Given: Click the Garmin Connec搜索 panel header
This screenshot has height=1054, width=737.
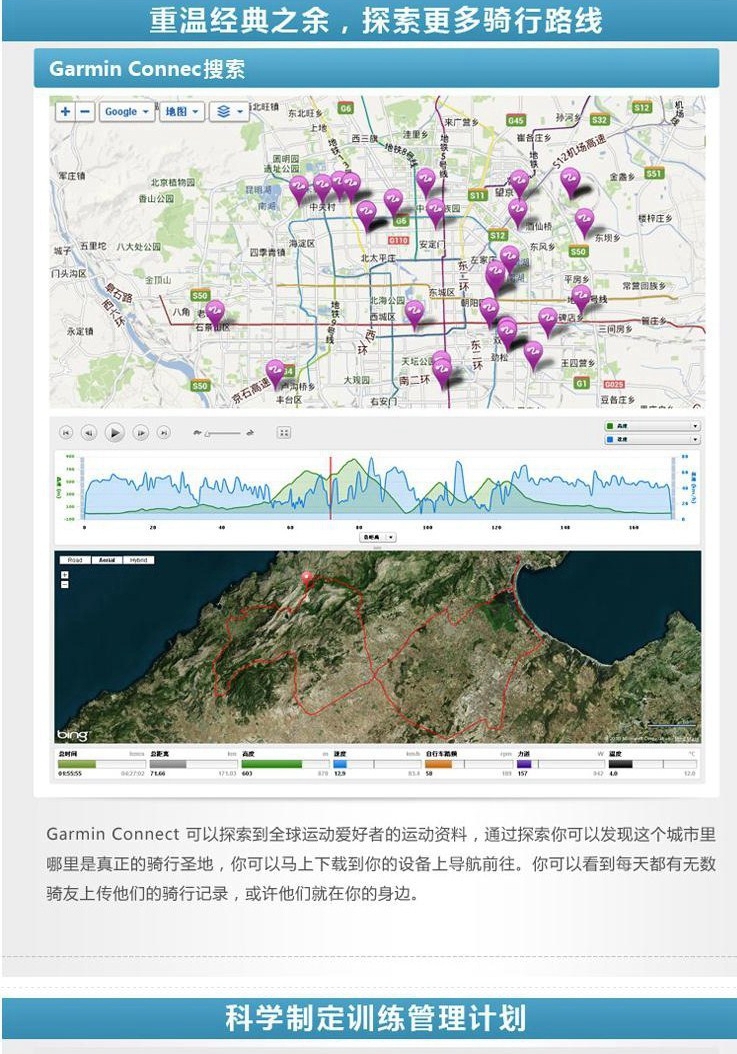Looking at the screenshot, I should click(376, 69).
